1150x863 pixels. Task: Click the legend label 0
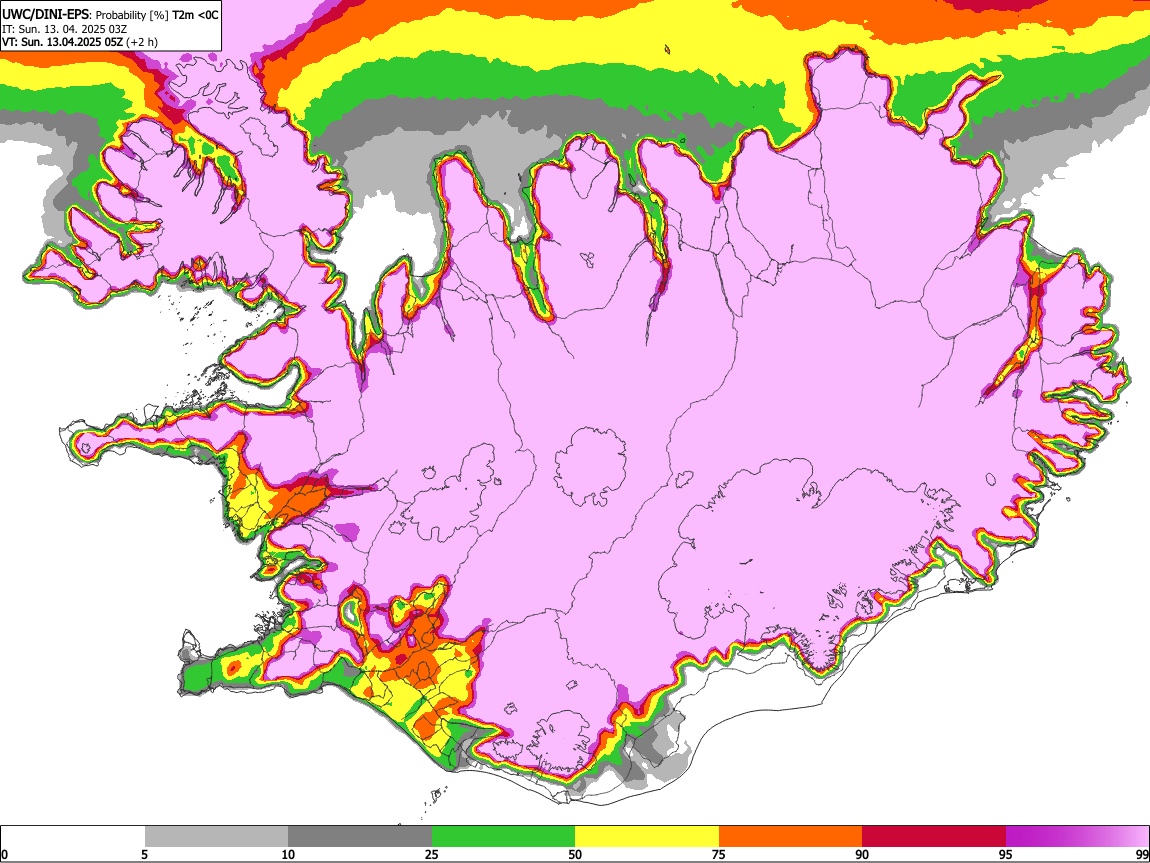coord(5,855)
